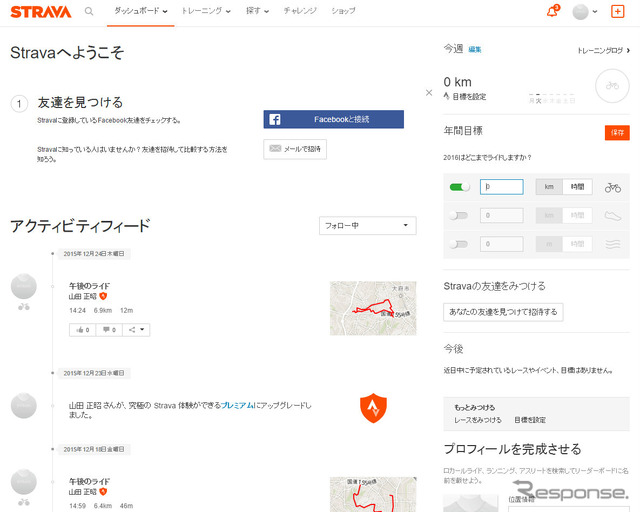Open the プレミアム link in feed
640x512 pixels.
237,405
